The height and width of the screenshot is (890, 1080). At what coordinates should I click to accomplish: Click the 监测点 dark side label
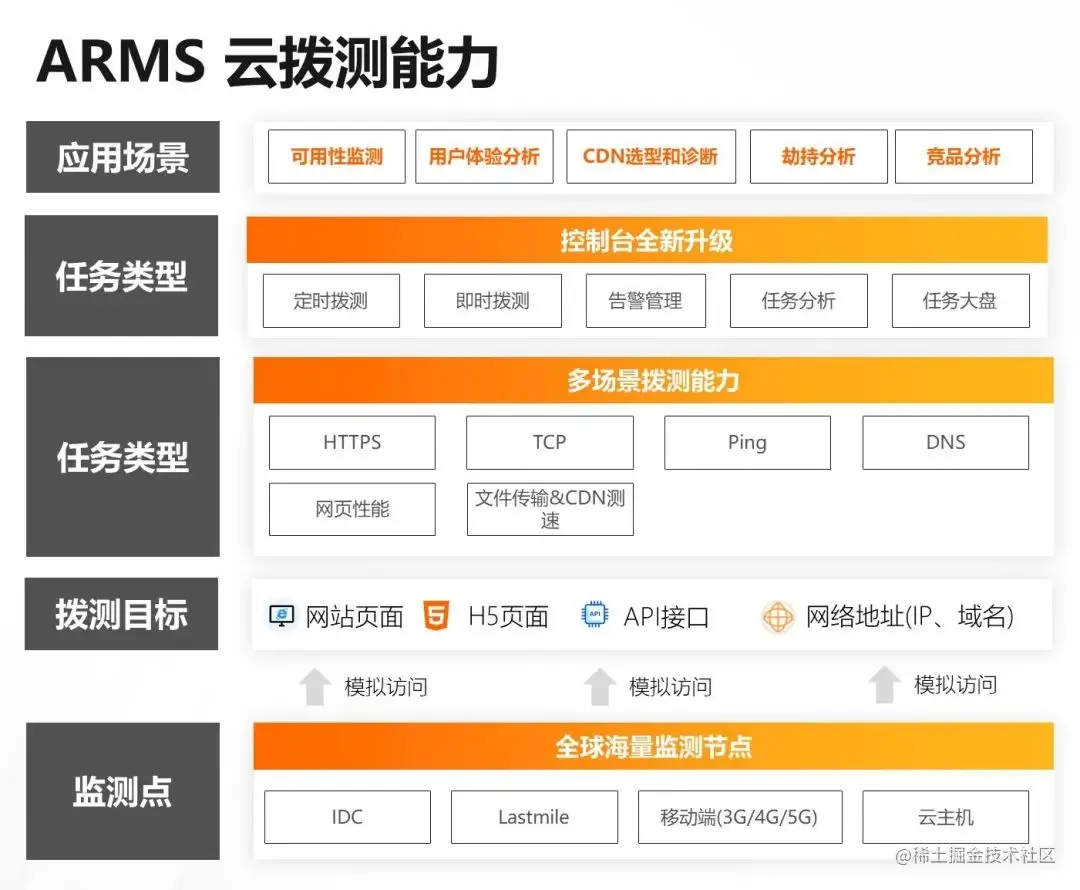(x=123, y=791)
